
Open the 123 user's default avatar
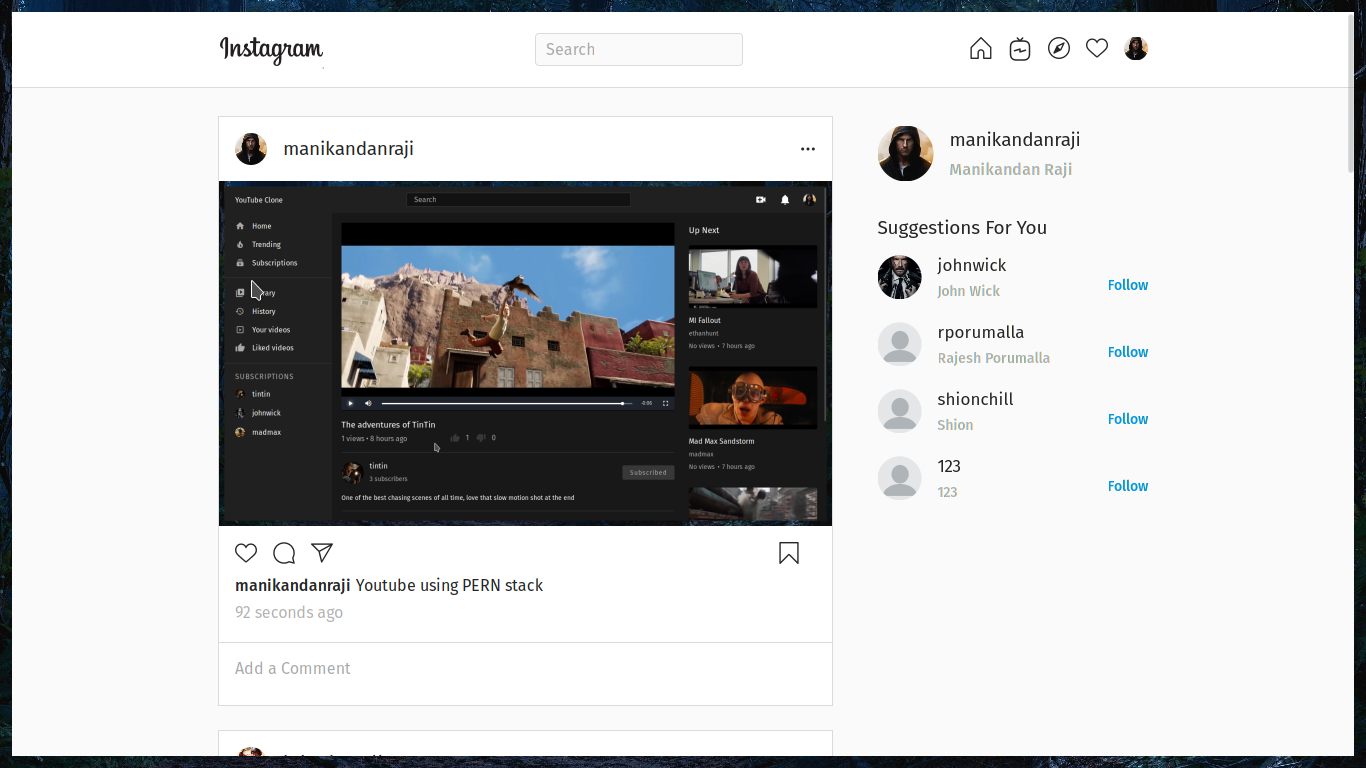click(x=900, y=478)
